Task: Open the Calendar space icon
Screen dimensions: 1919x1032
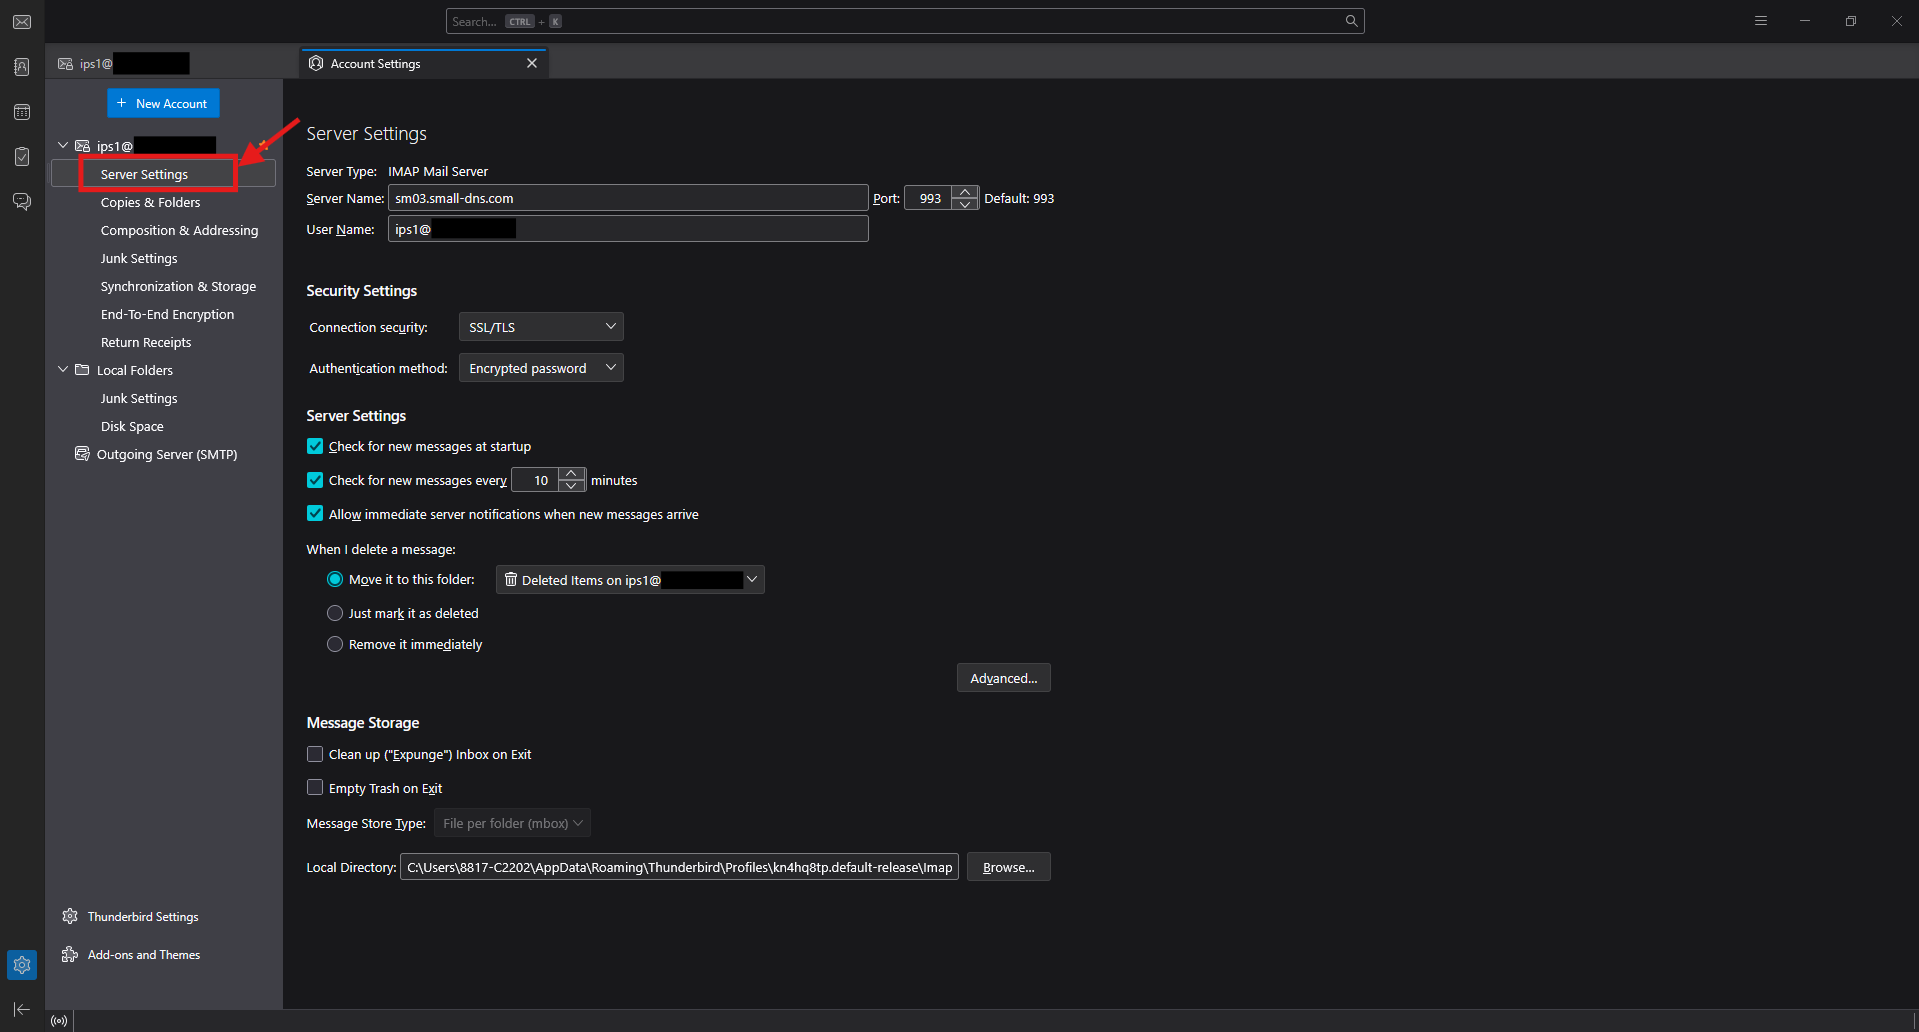Action: tap(22, 112)
